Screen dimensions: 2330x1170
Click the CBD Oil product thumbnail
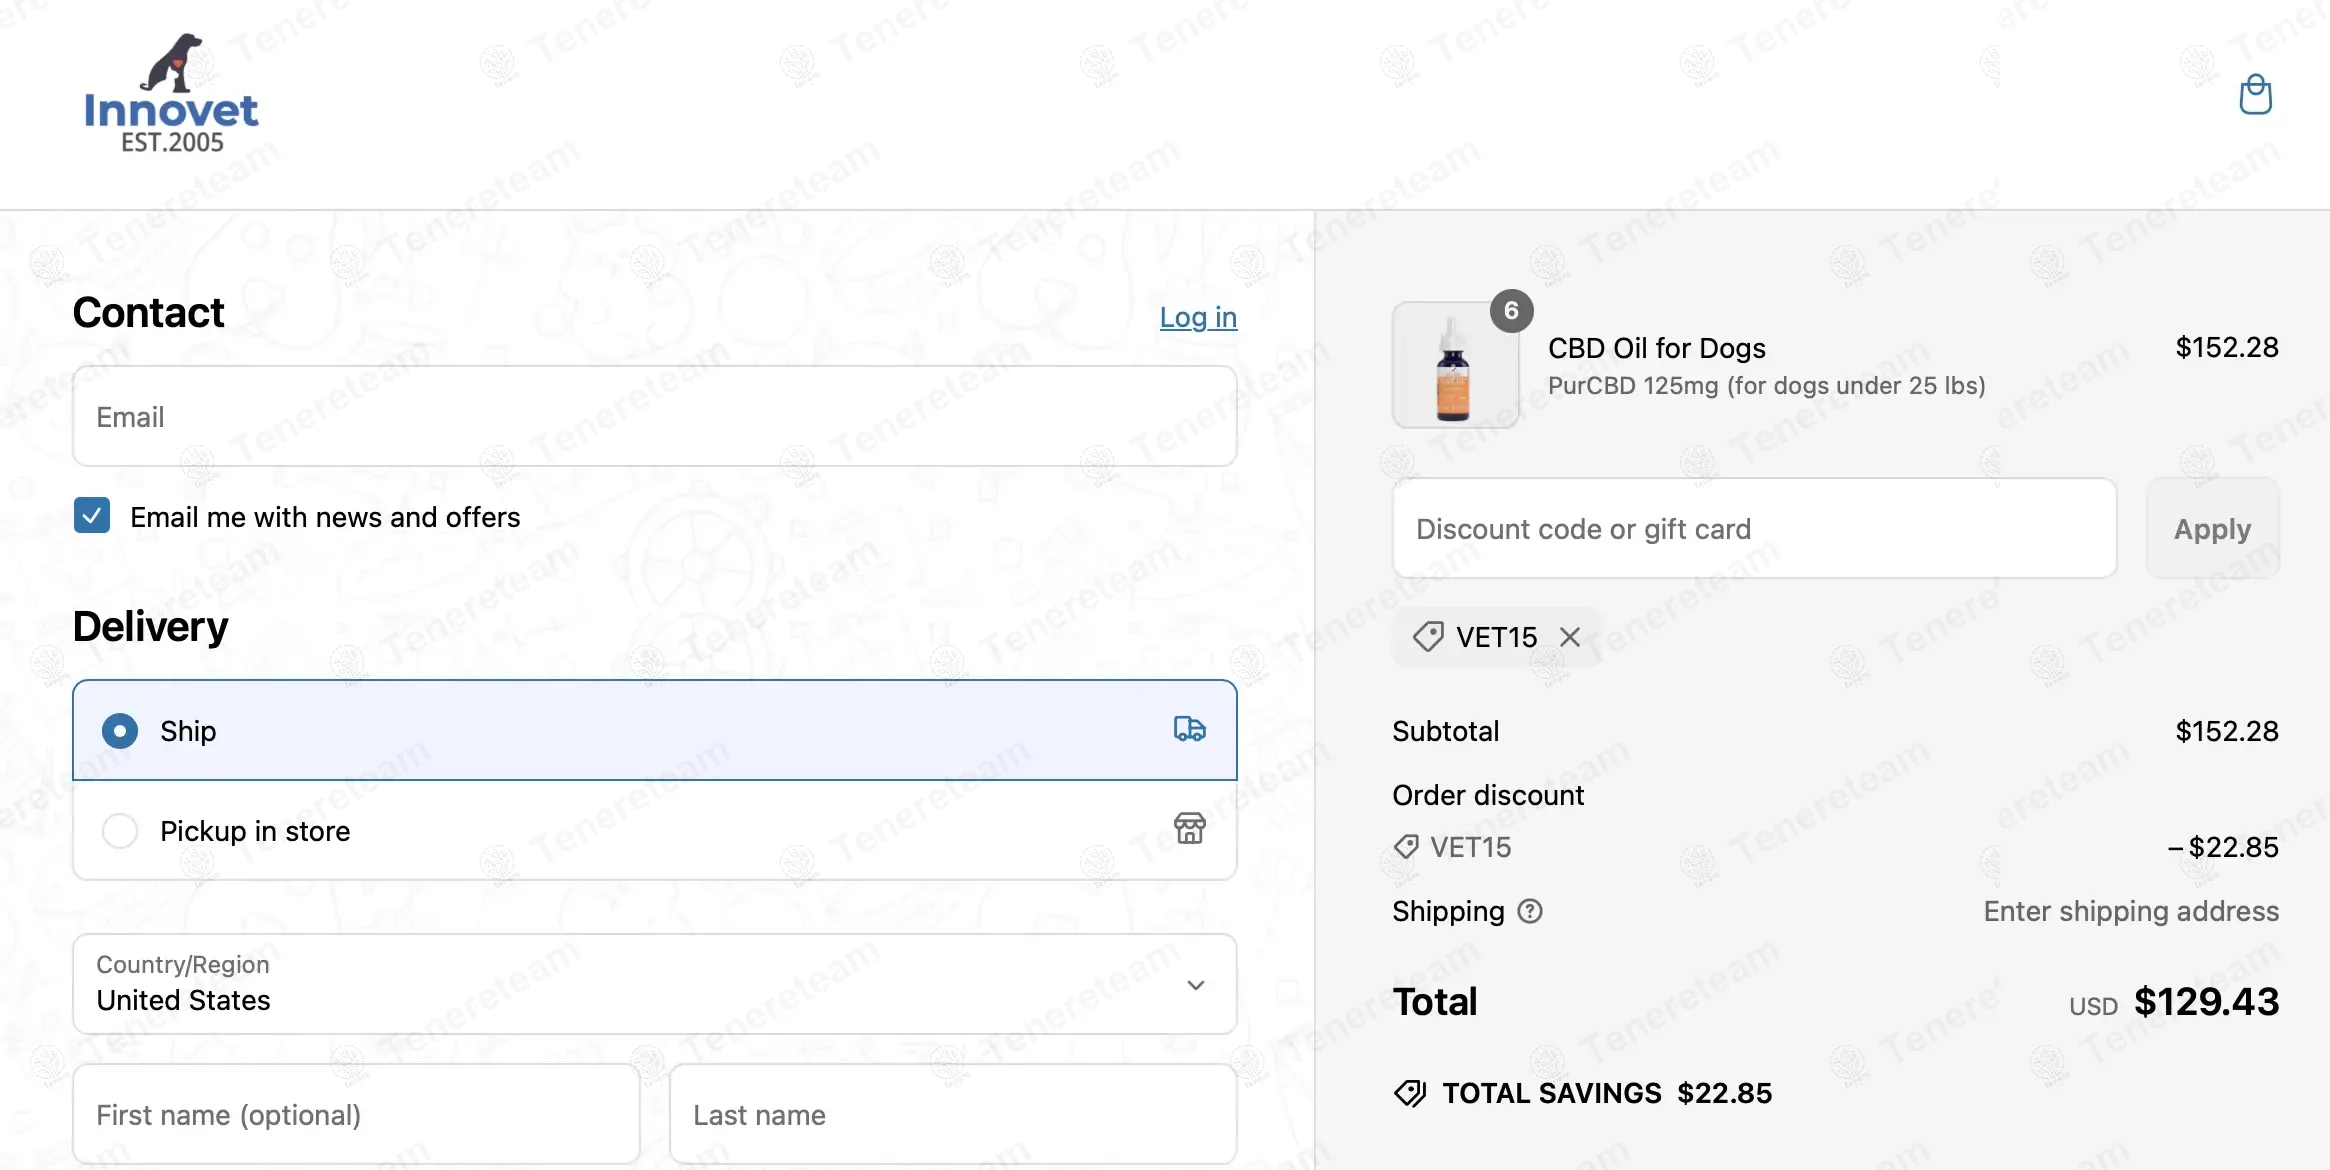click(1455, 366)
